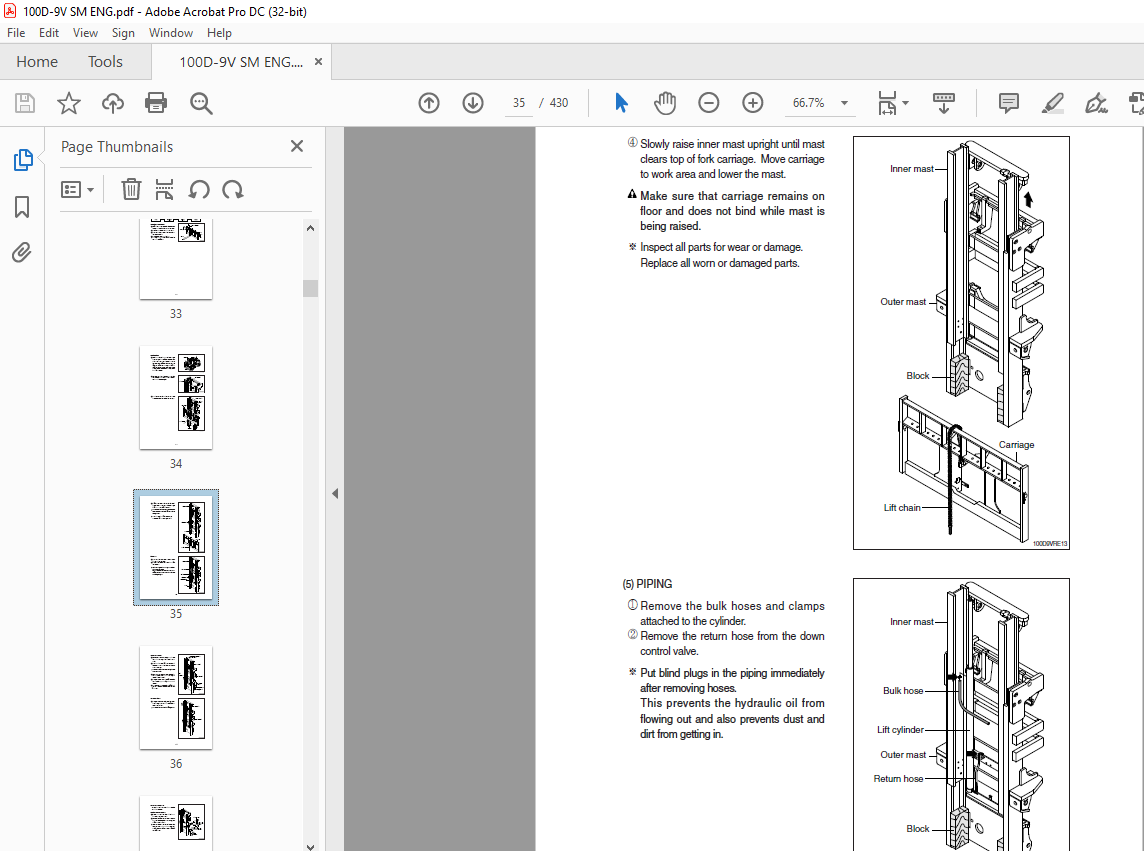The height and width of the screenshot is (851, 1144).
Task: Click the "Page Thumbnails" panel title
Action: coord(117,147)
